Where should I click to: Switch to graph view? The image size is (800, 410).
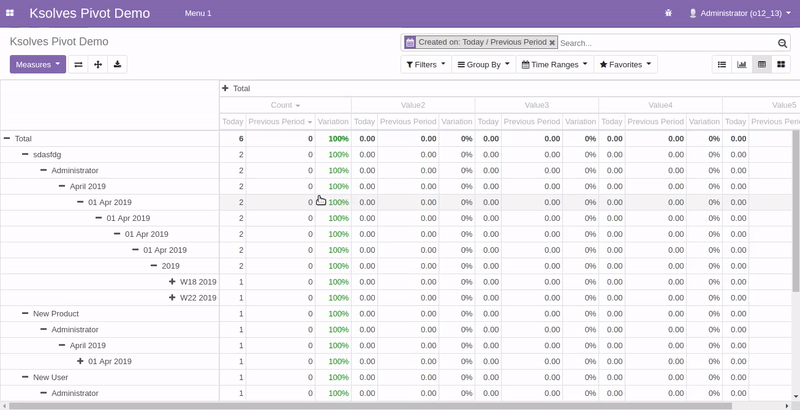[741, 64]
